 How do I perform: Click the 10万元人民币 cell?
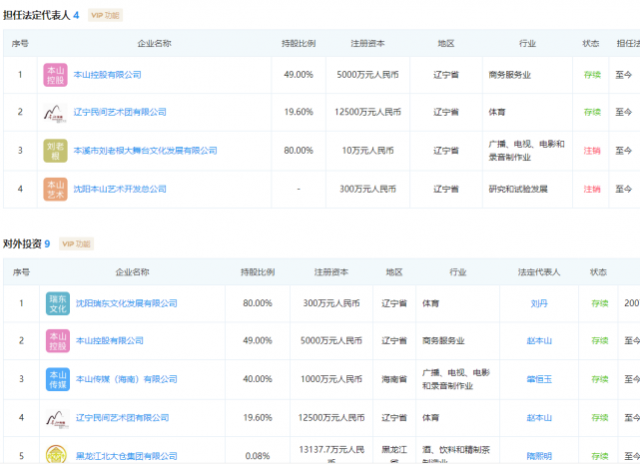[x=367, y=151]
